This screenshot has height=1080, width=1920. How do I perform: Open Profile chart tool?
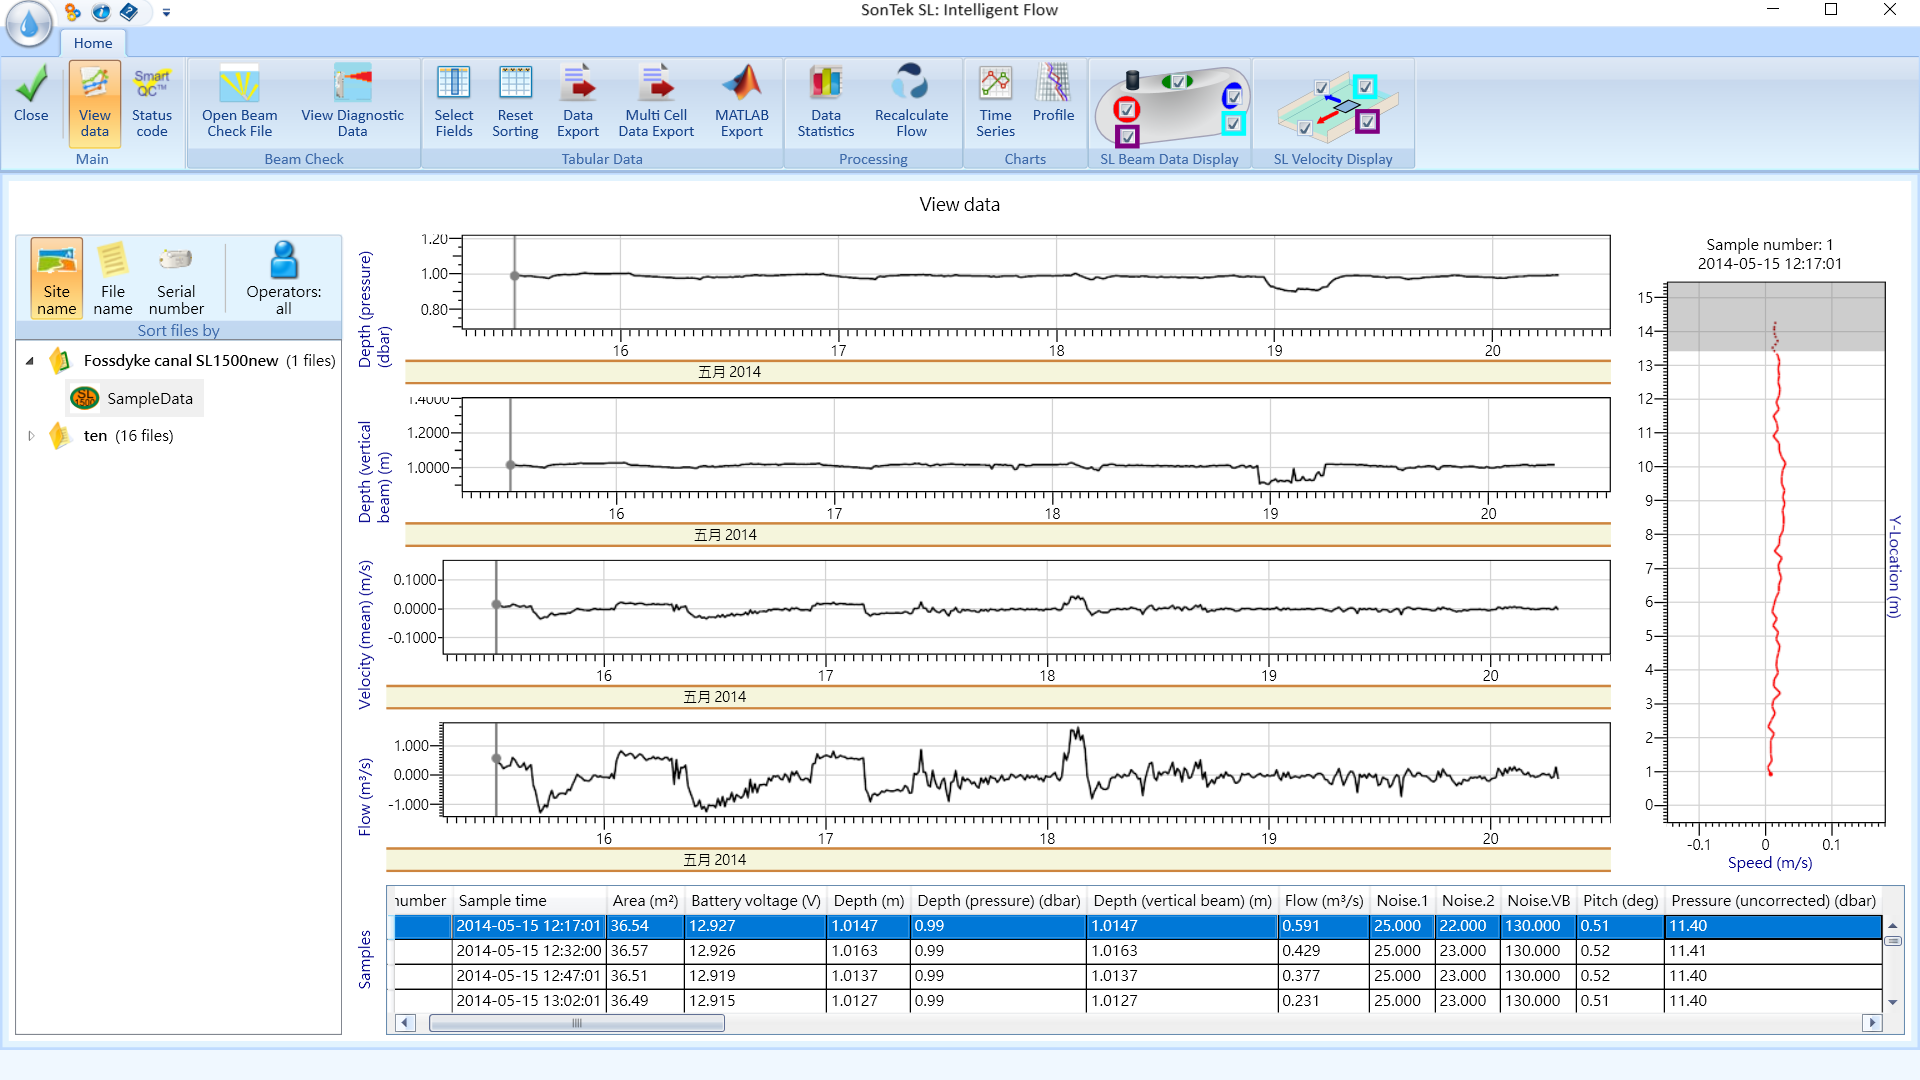point(1053,95)
